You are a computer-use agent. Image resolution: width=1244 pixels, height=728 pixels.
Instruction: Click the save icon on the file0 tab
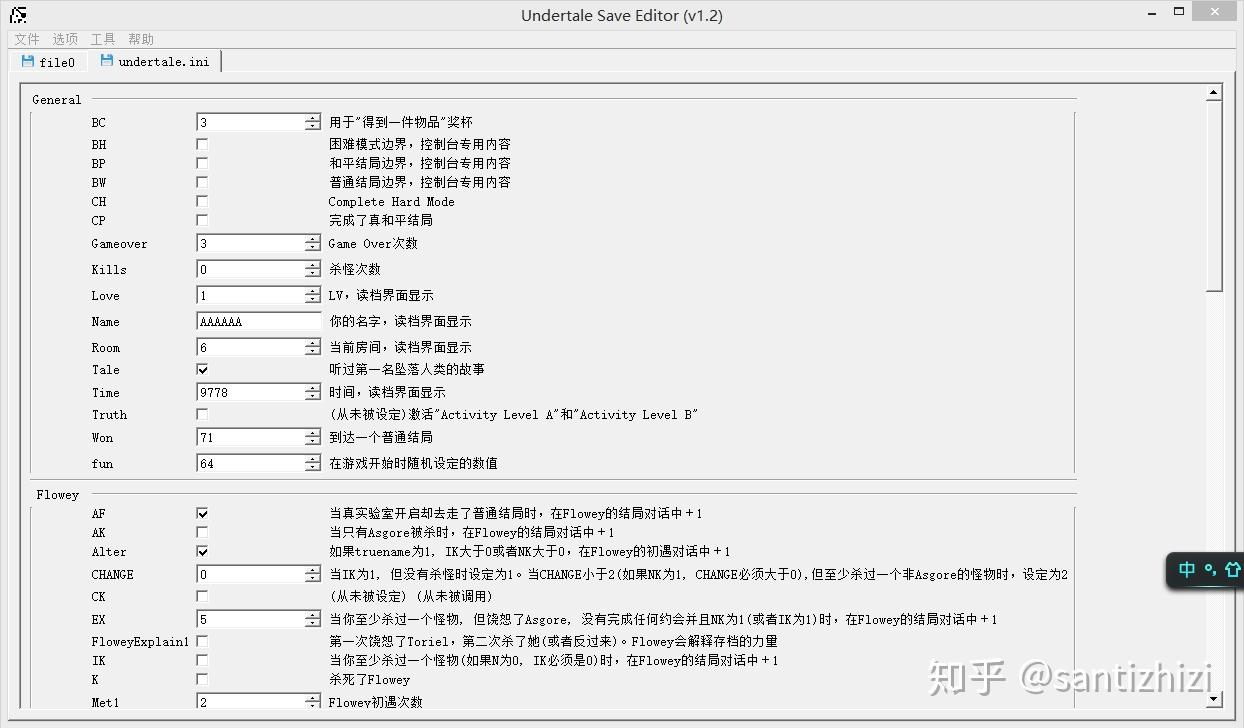click(25, 61)
